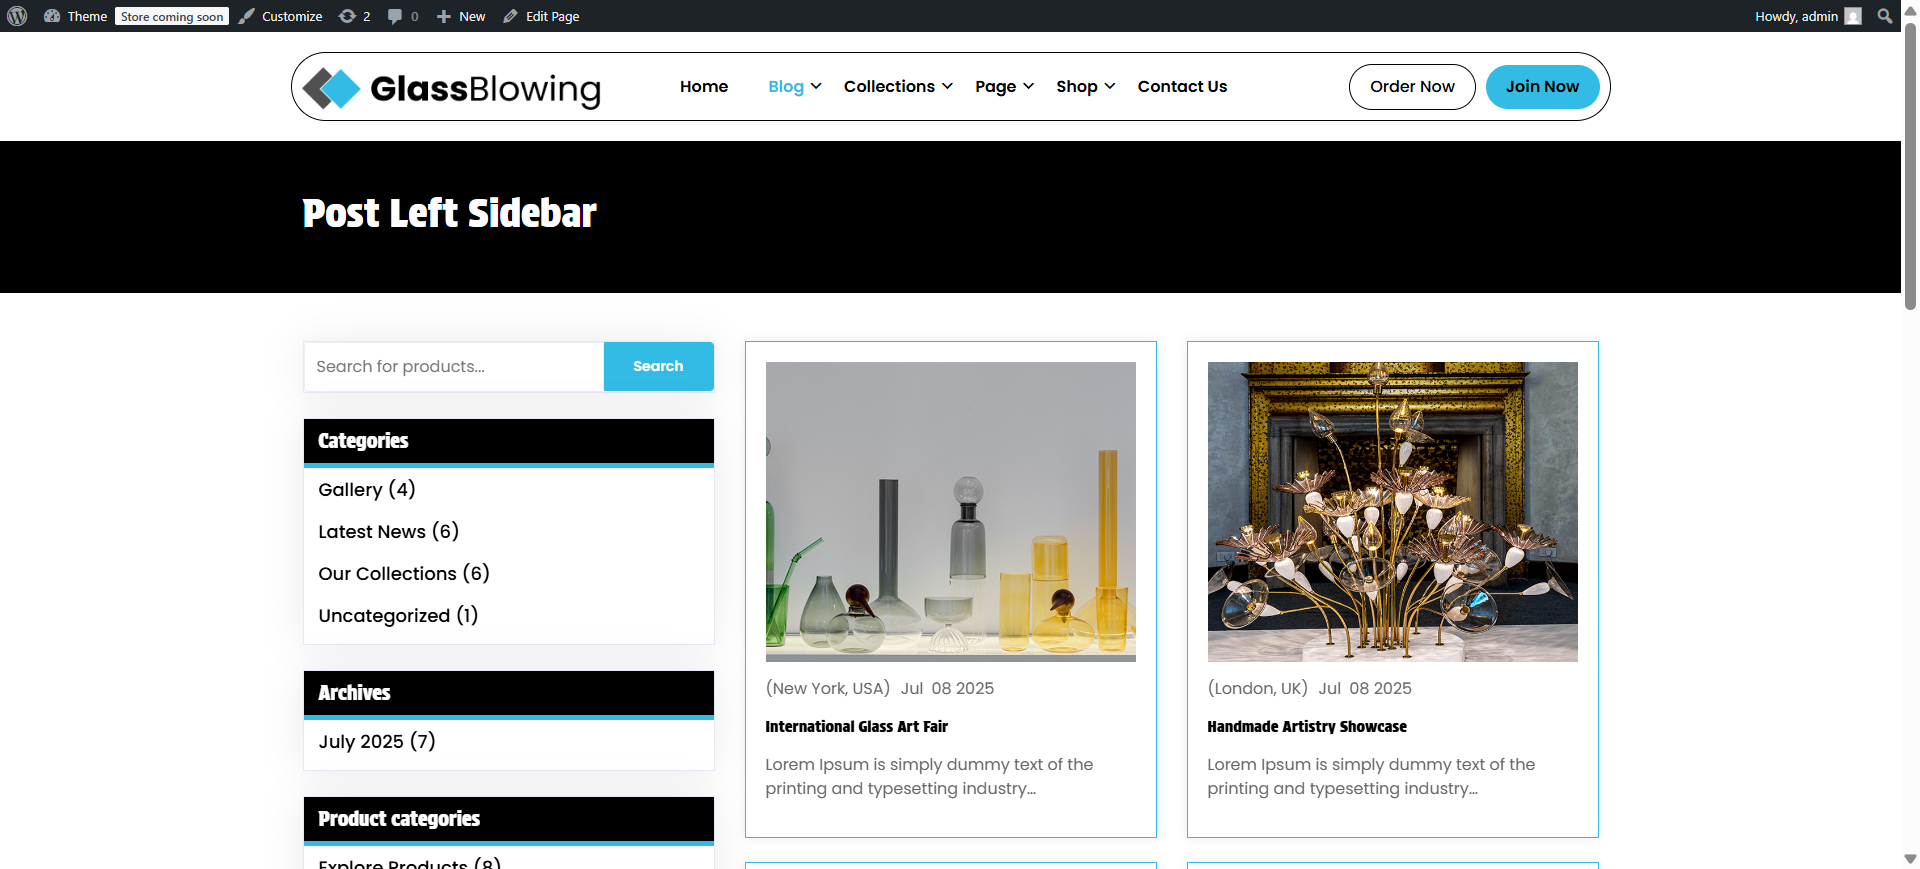Select the scrollbar down arrow

tap(1910, 859)
